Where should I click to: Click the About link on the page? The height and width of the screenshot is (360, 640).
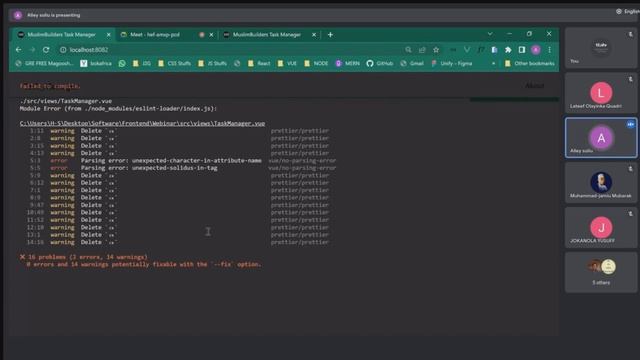pos(534,86)
